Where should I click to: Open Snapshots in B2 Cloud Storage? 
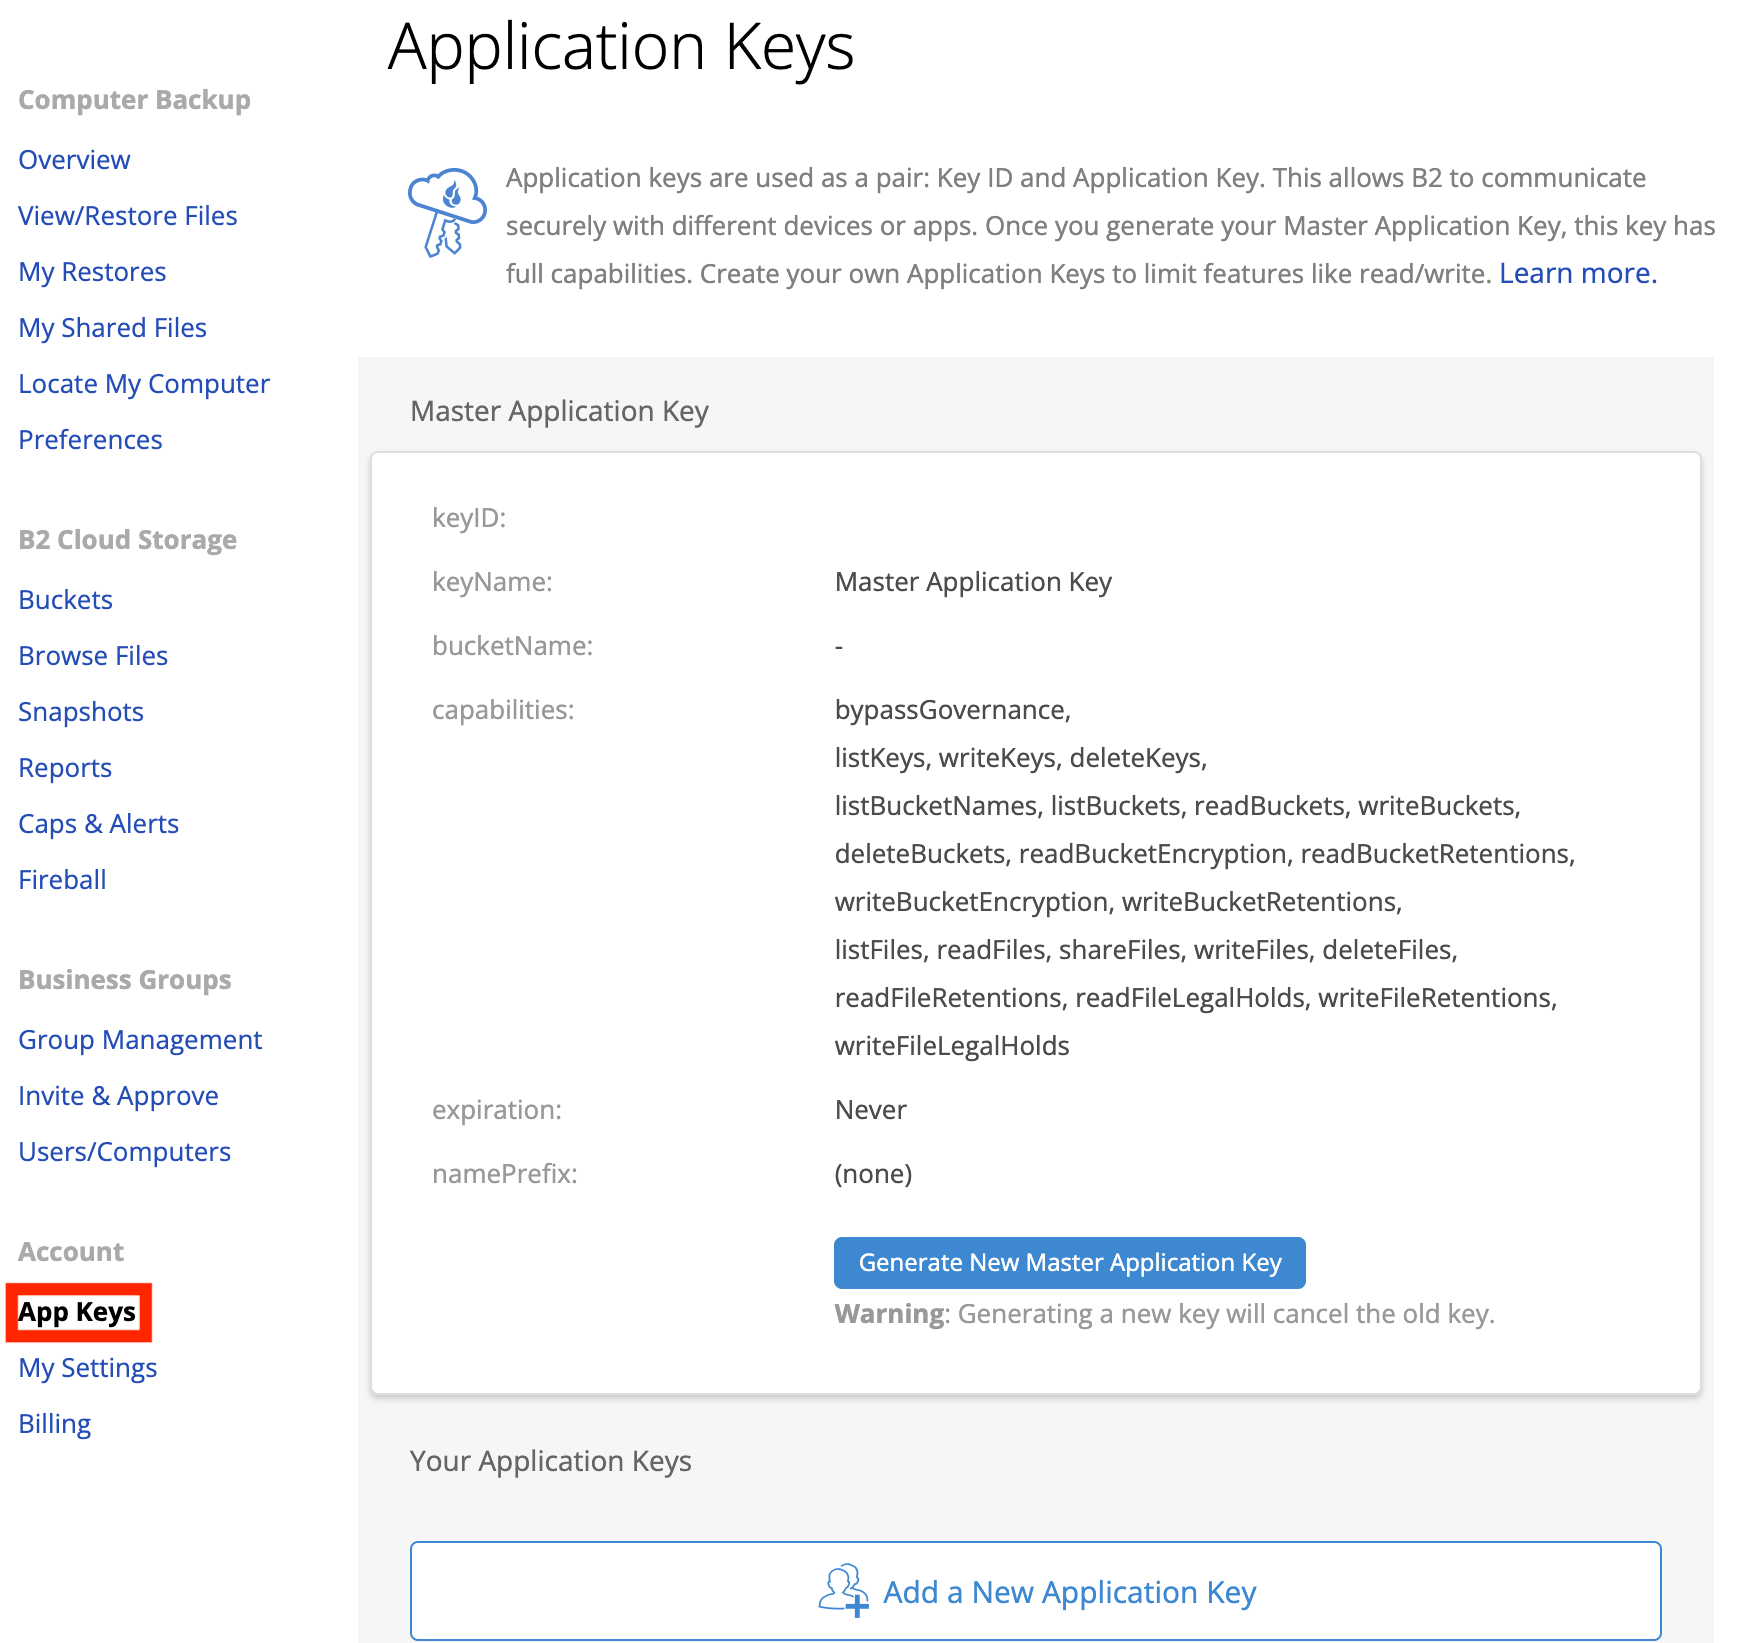(x=81, y=712)
